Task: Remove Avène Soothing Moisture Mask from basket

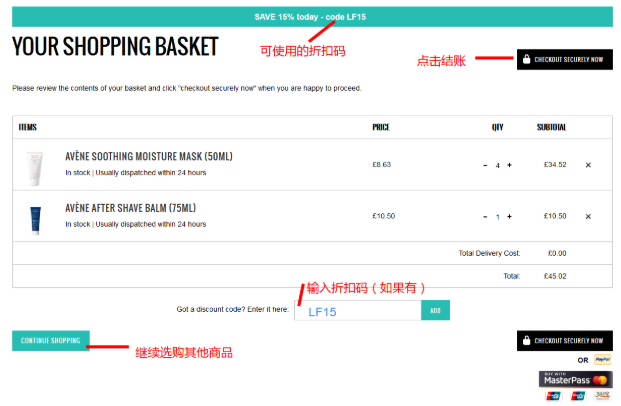Action: point(588,165)
